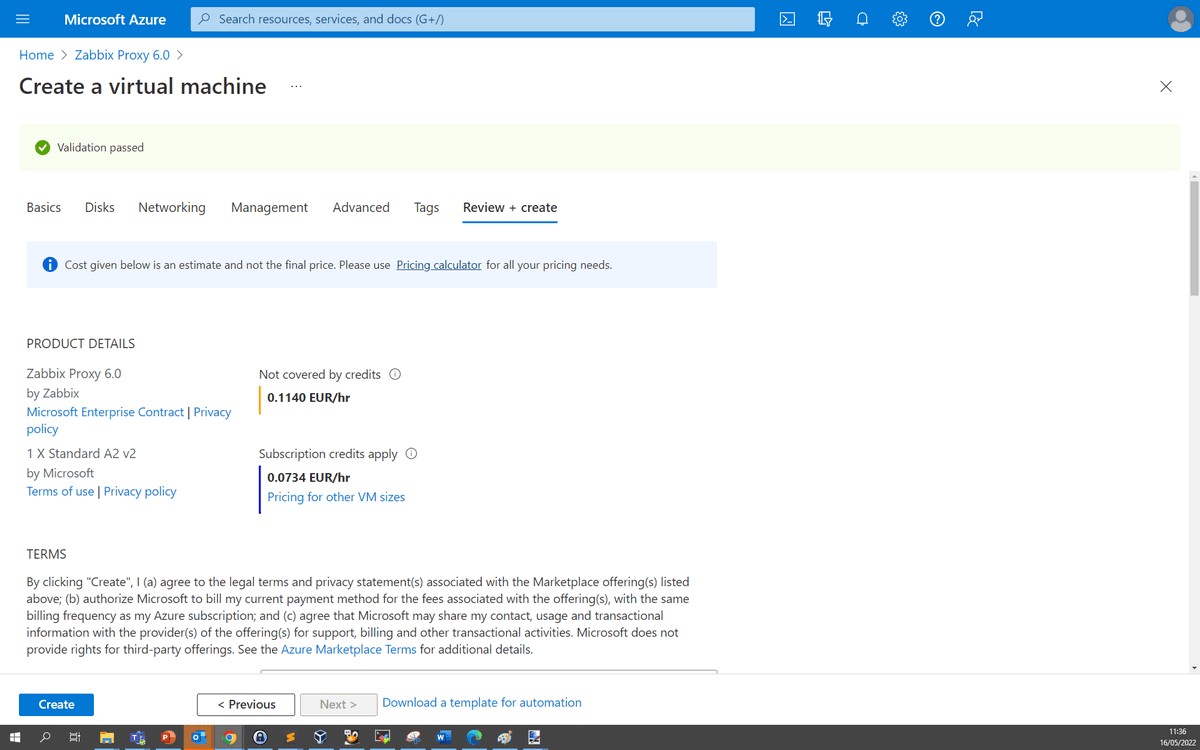Image resolution: width=1200 pixels, height=750 pixels.
Task: Launch Cloud Shell from the top bar
Action: click(x=787, y=19)
